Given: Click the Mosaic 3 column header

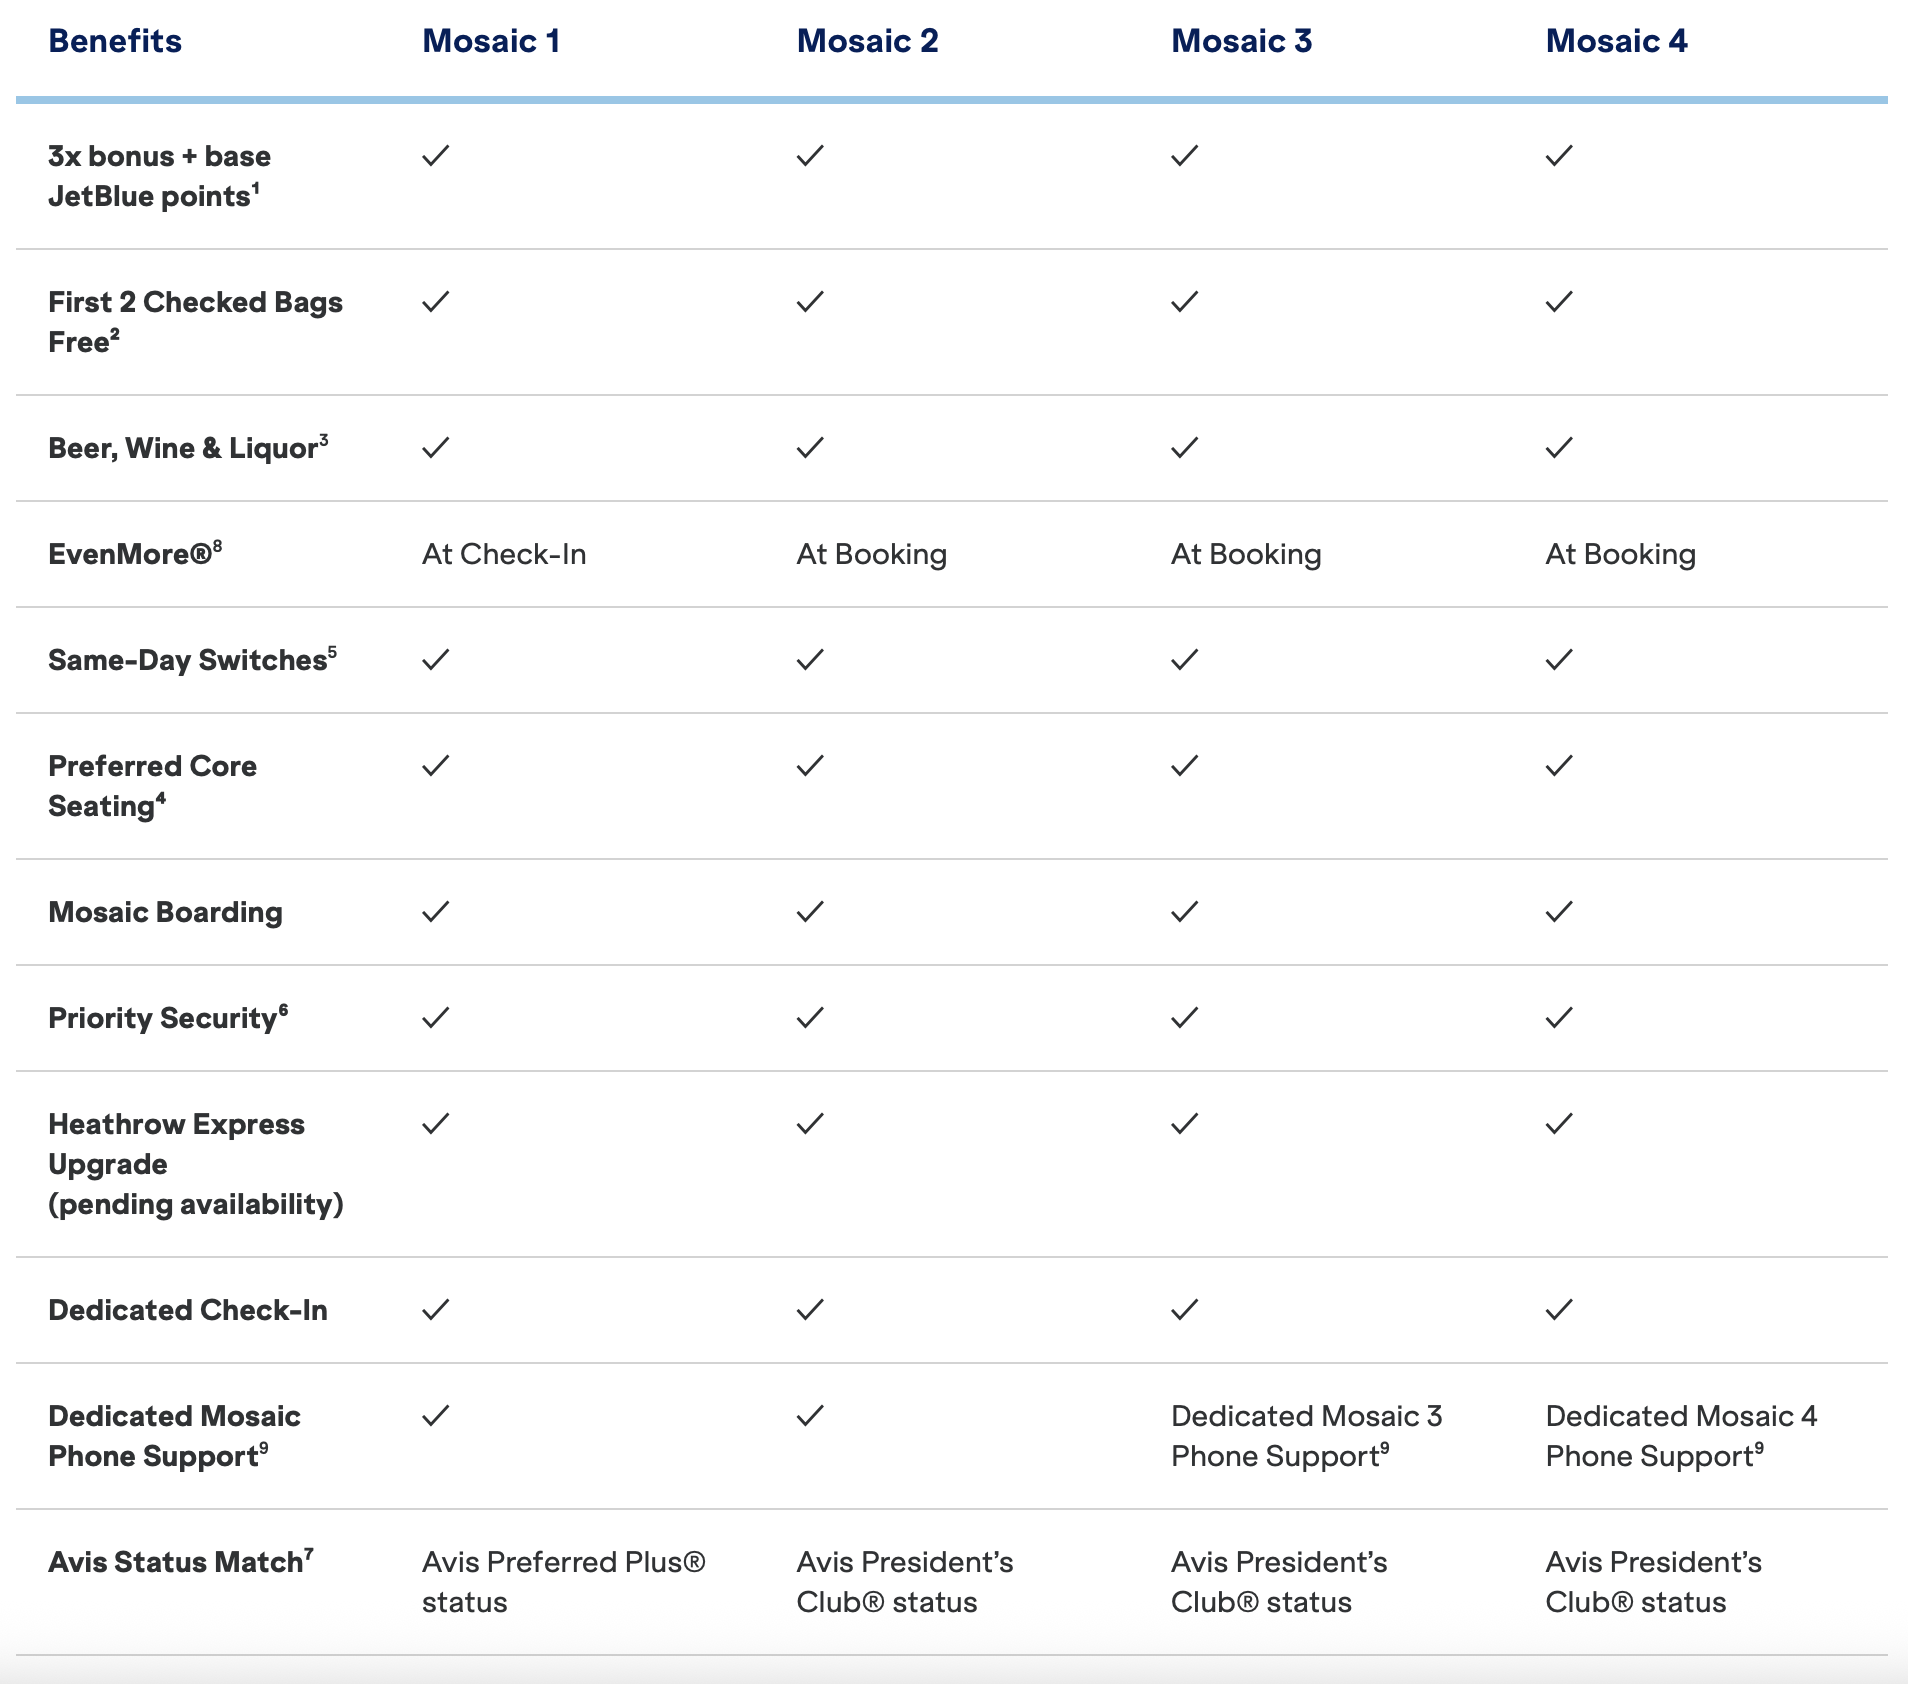Looking at the screenshot, I should coord(1241,41).
